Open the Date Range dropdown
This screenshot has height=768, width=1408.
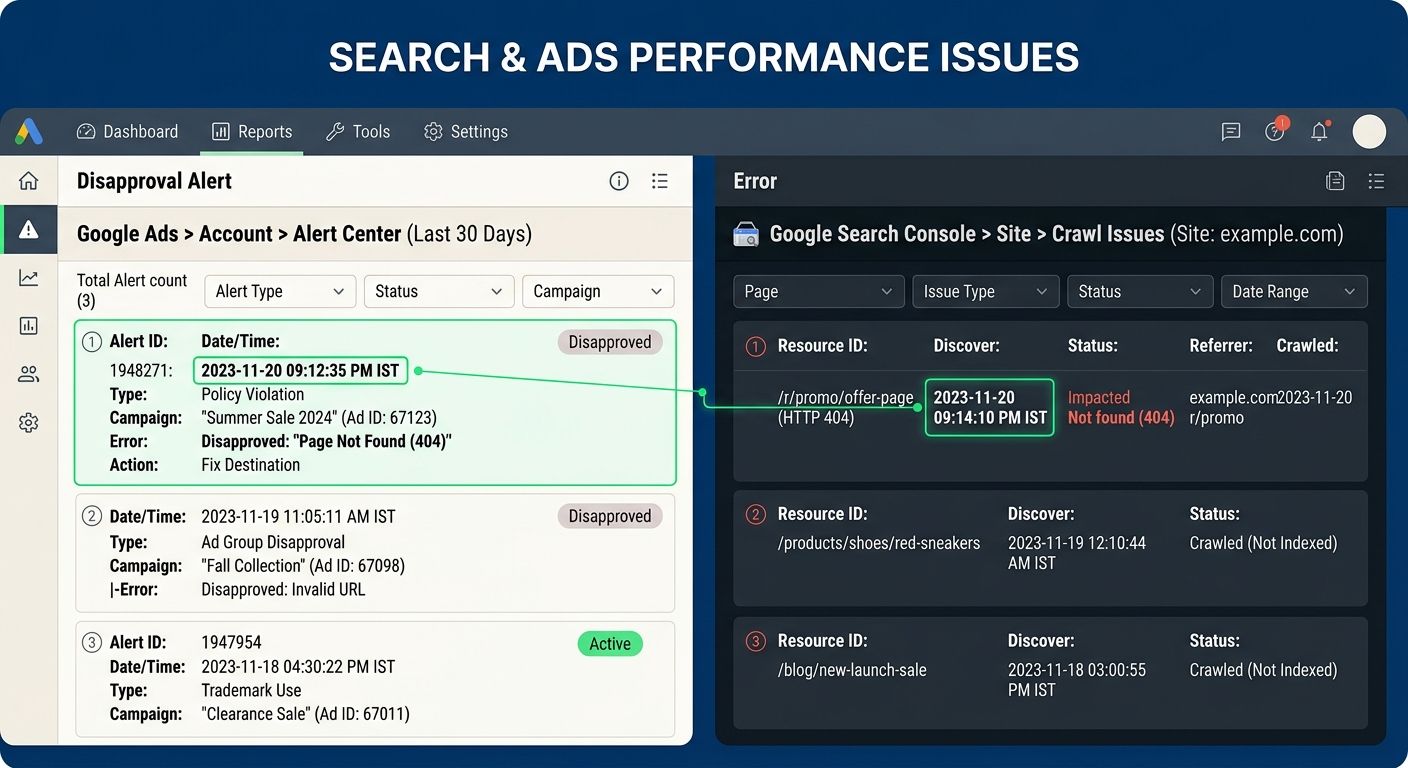click(1293, 291)
